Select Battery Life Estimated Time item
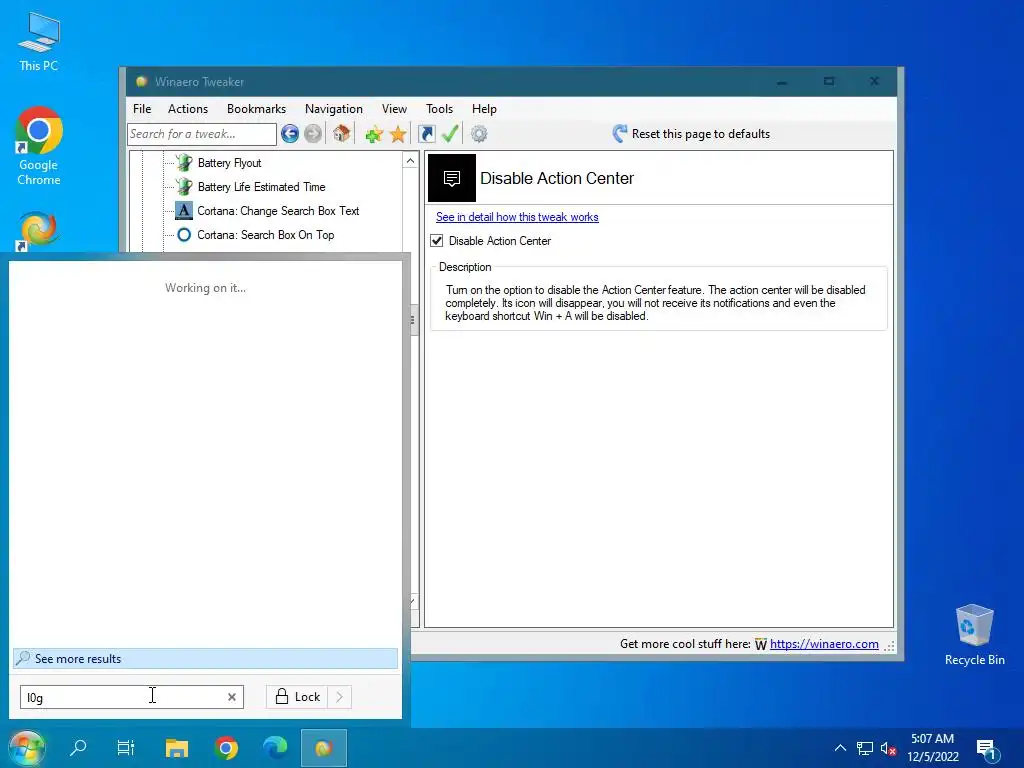The height and width of the screenshot is (768, 1024). click(x=261, y=187)
